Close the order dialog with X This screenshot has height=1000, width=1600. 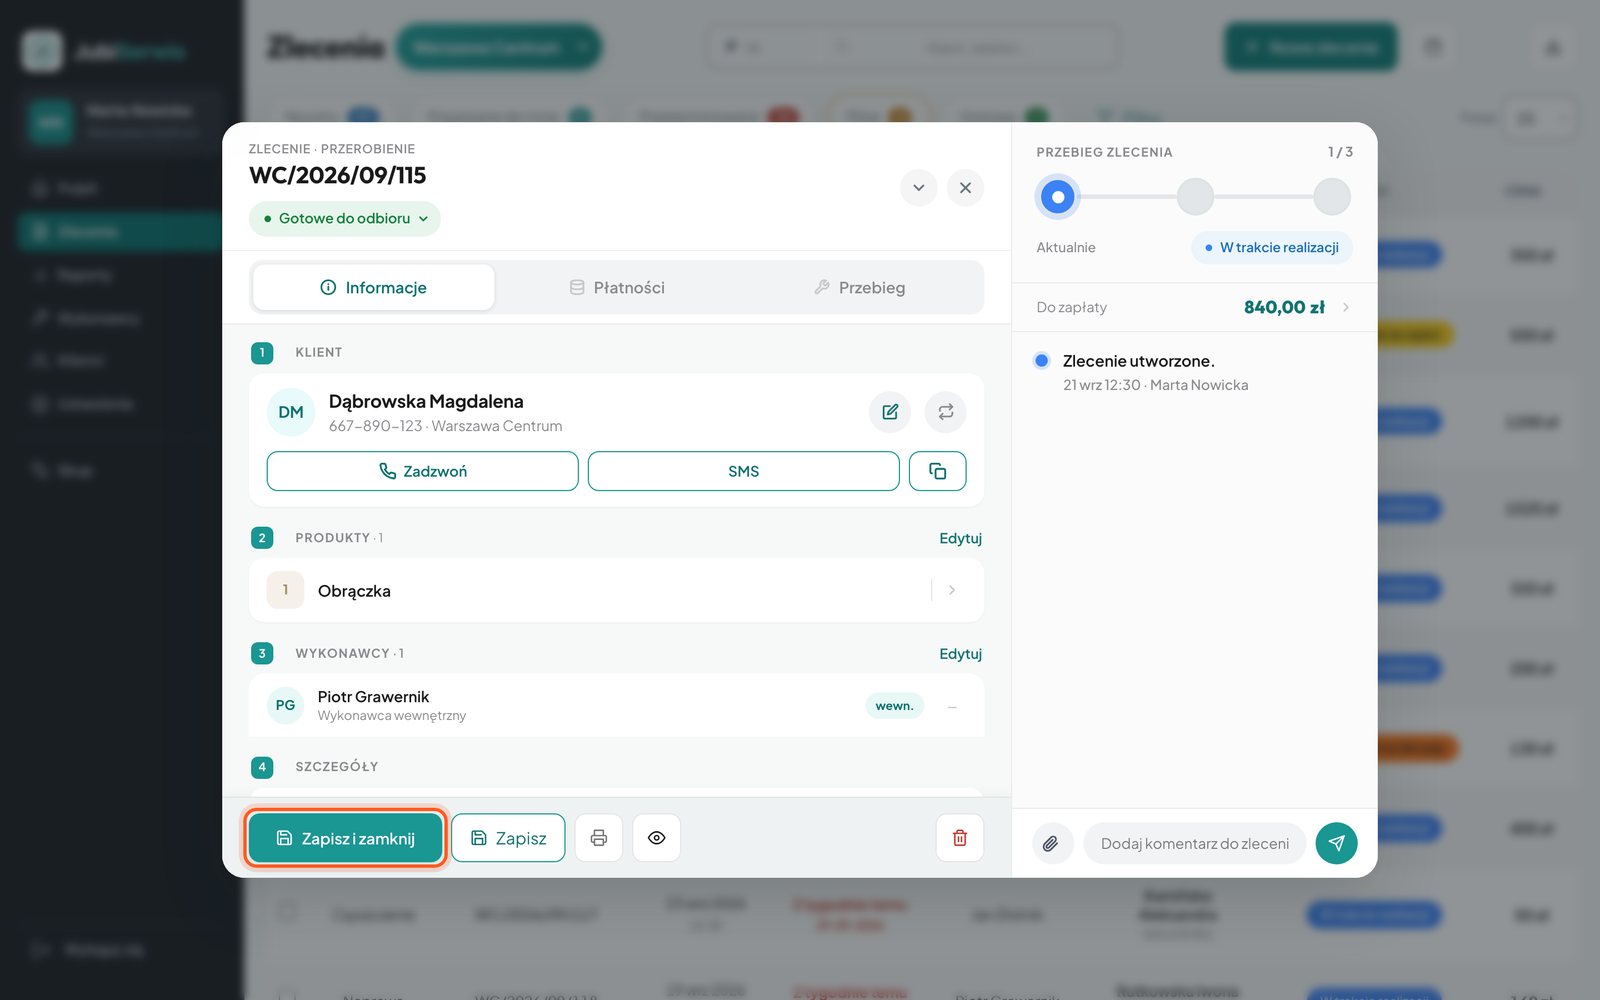965,188
